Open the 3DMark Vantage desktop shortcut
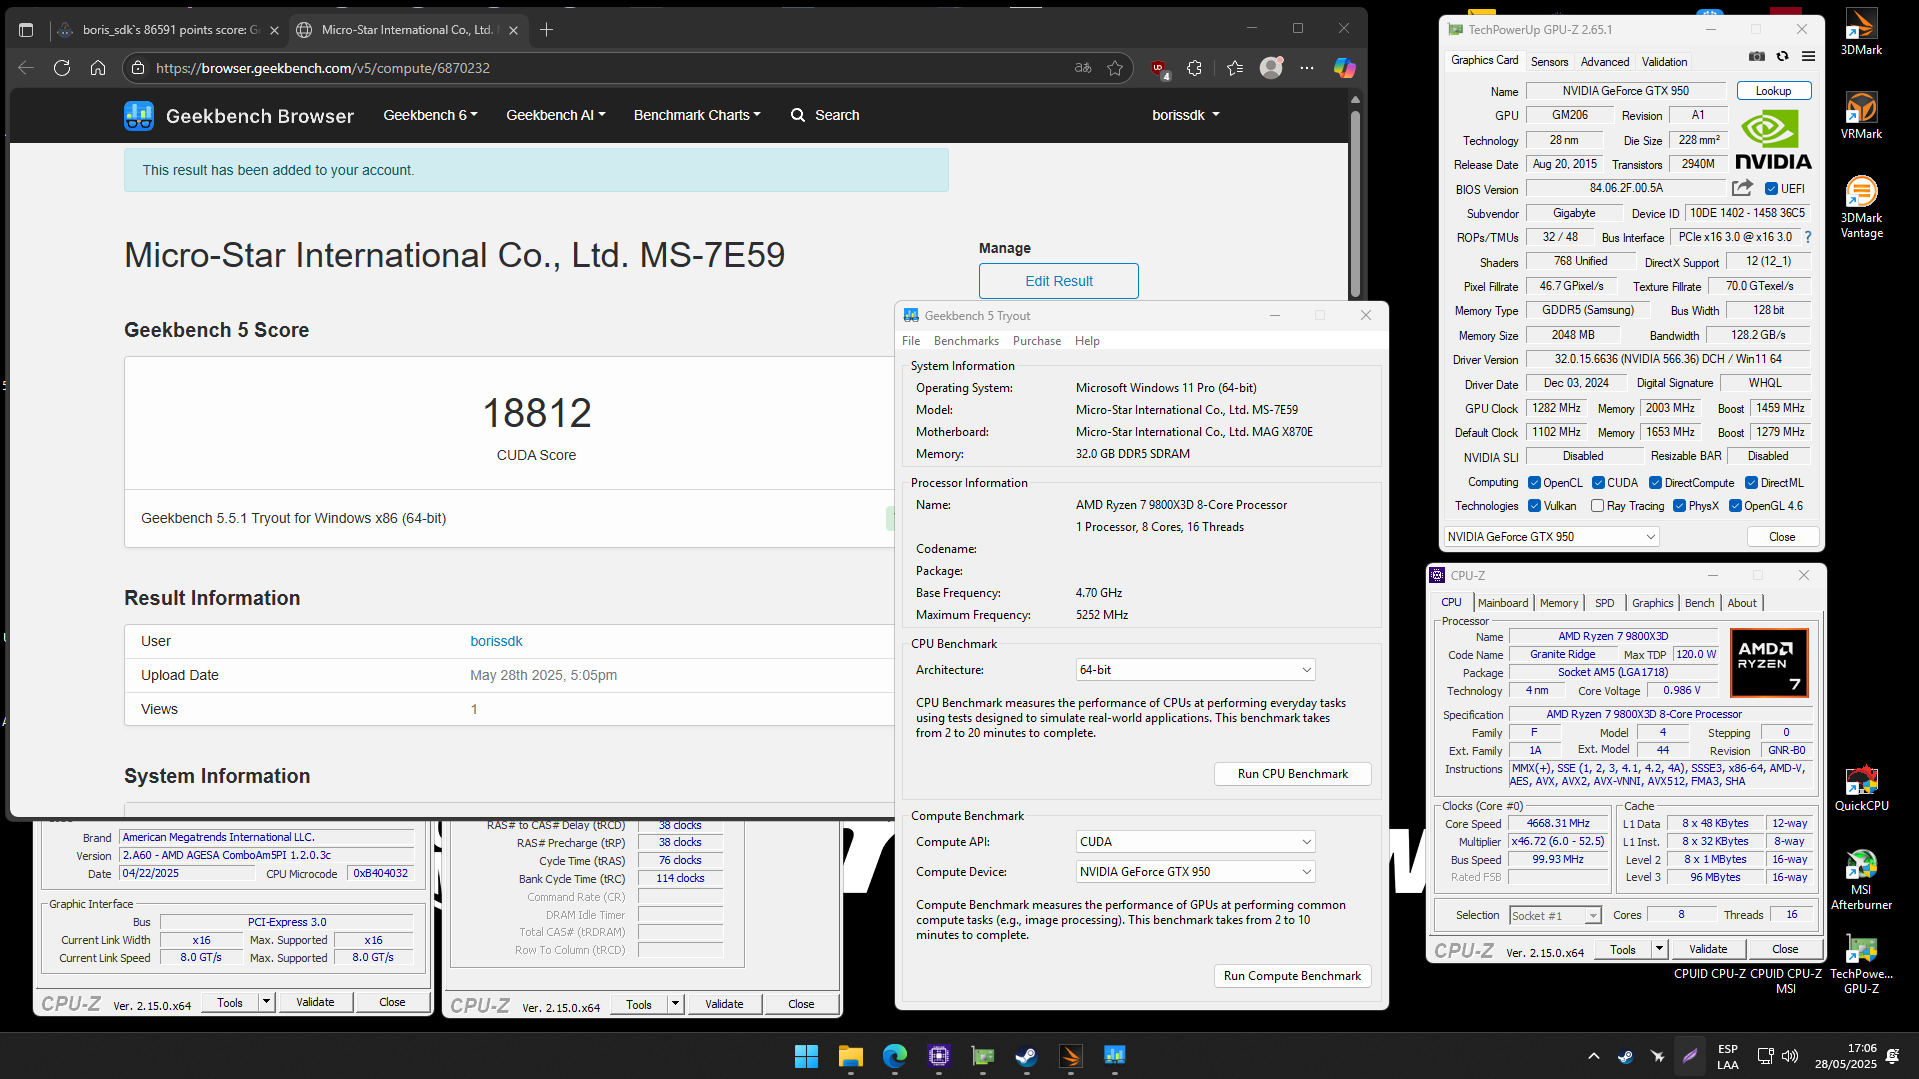This screenshot has width=1919, height=1079. click(x=1861, y=208)
